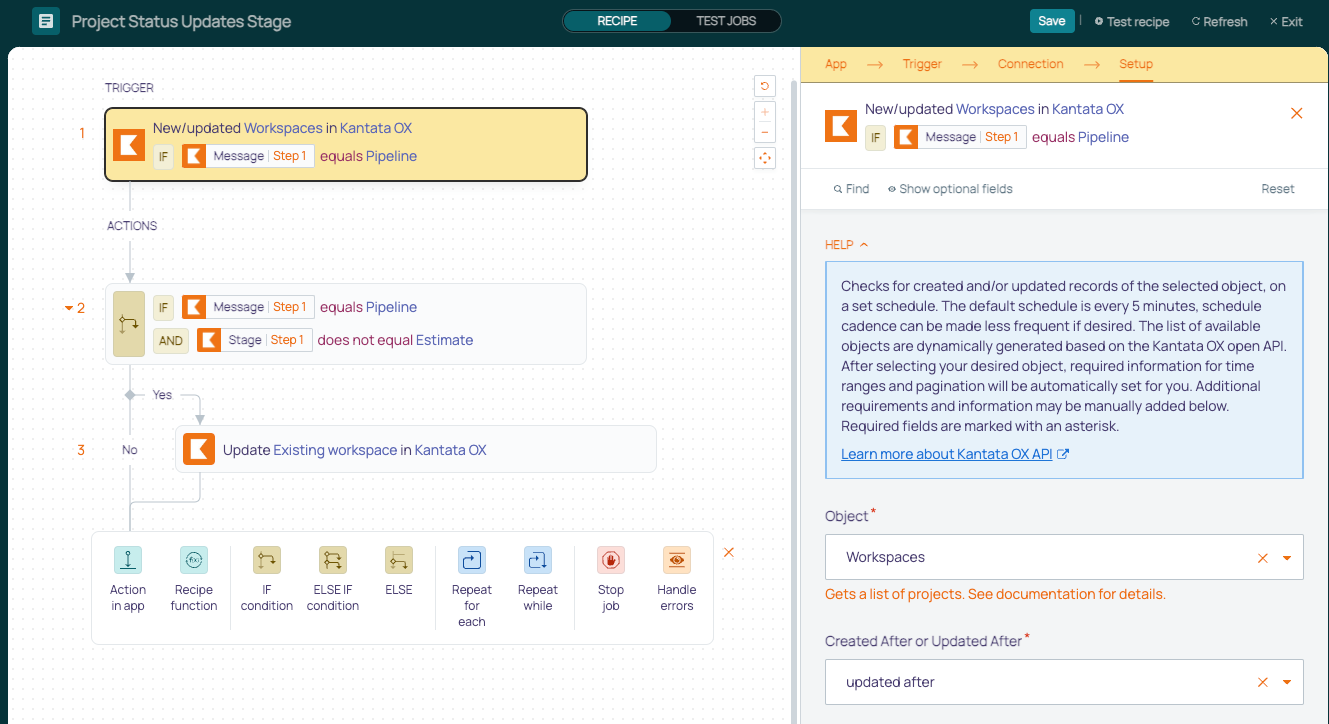Click the Kantata OX icon in the setup panel header
Image resolution: width=1329 pixels, height=724 pixels.
841,126
